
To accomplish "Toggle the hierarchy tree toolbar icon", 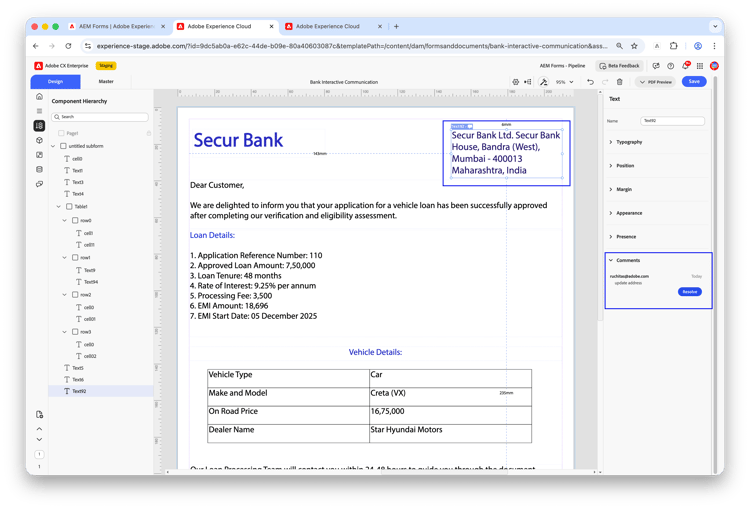I will click(x=528, y=82).
